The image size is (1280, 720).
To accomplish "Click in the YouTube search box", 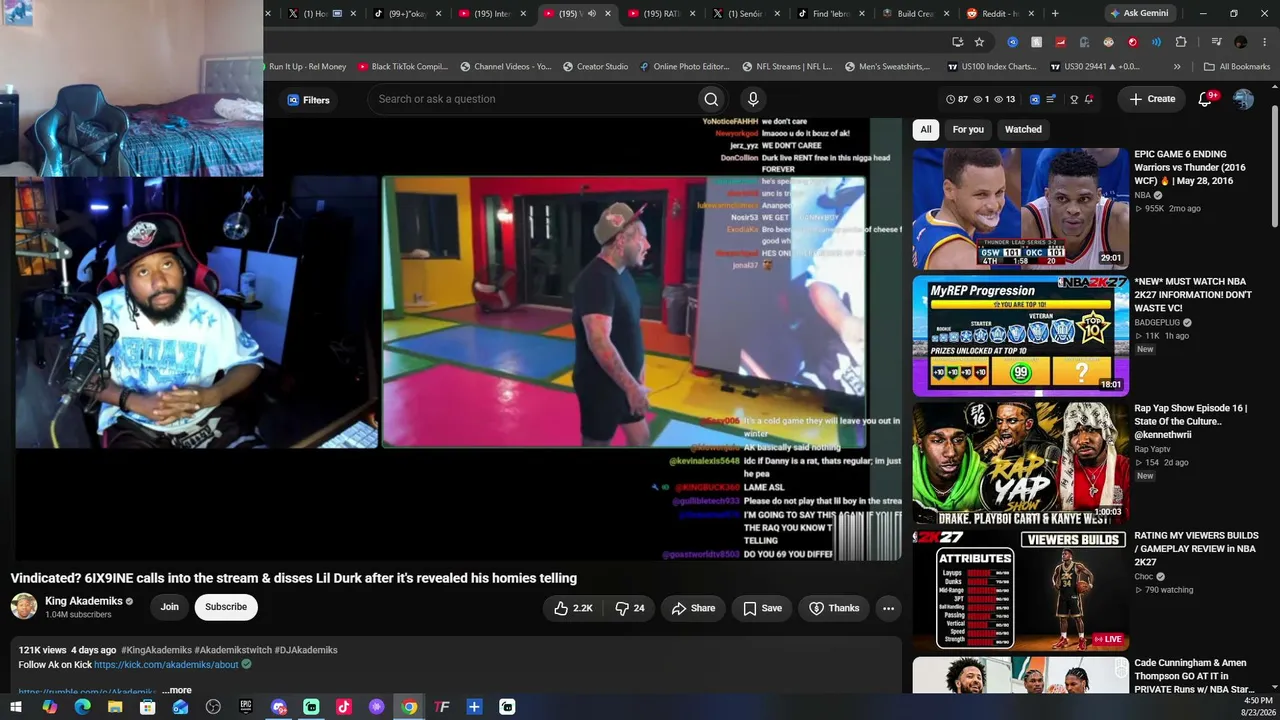I will pyautogui.click(x=533, y=99).
